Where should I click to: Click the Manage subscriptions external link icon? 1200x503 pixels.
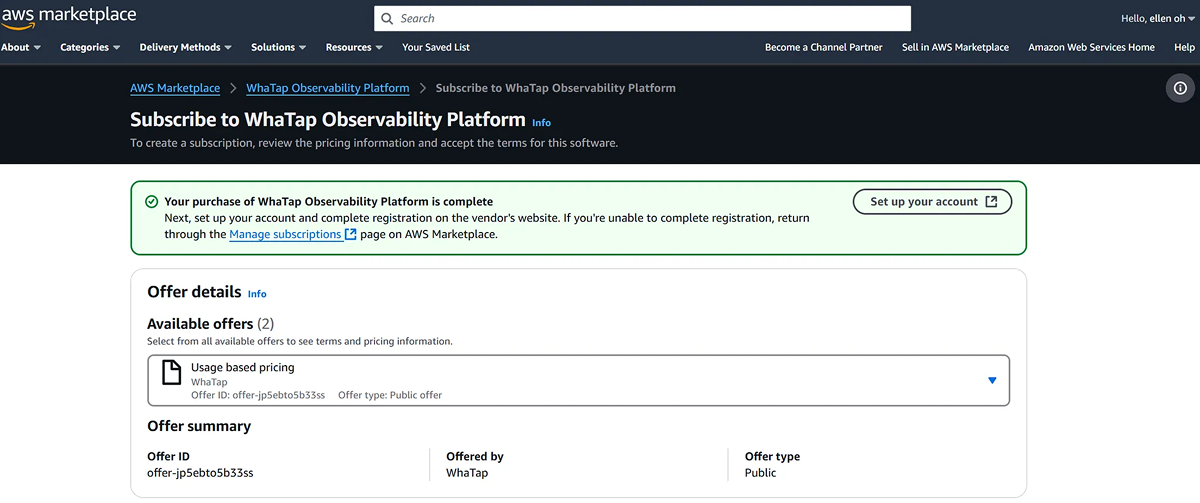click(x=351, y=234)
